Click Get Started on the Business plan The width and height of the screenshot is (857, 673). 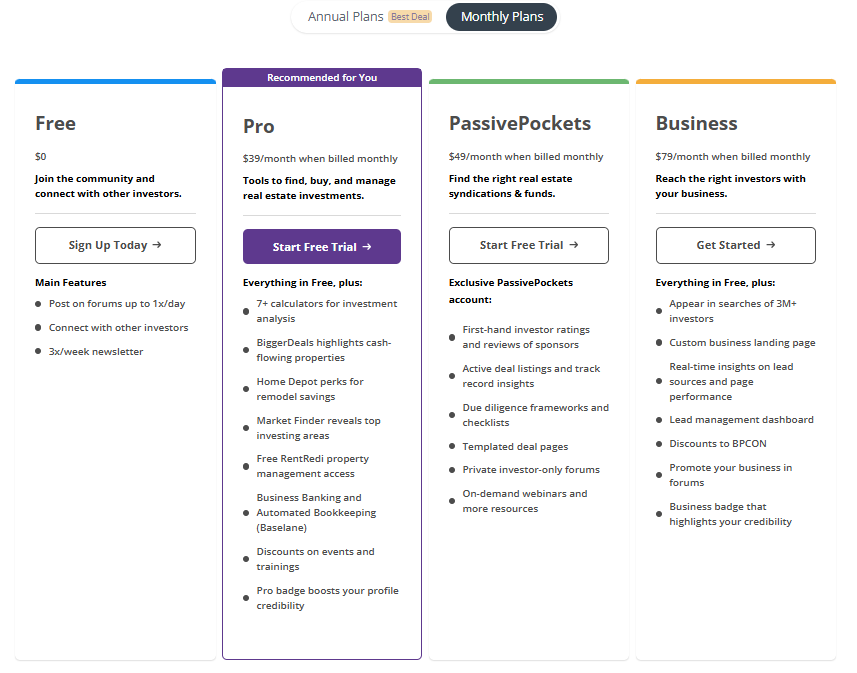pos(735,245)
